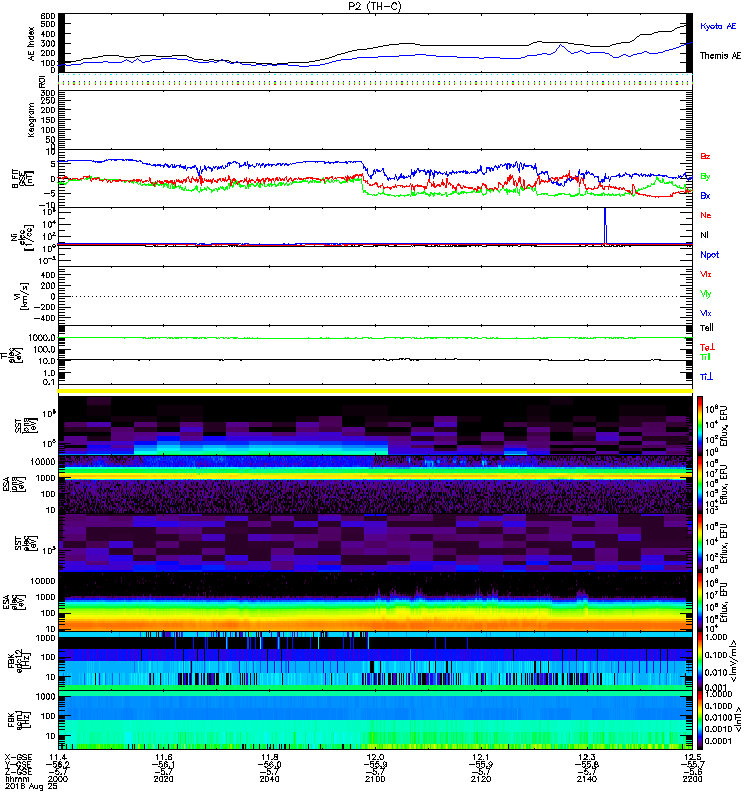Click the 2140 time tick label
The image size is (750, 800).
(587, 779)
